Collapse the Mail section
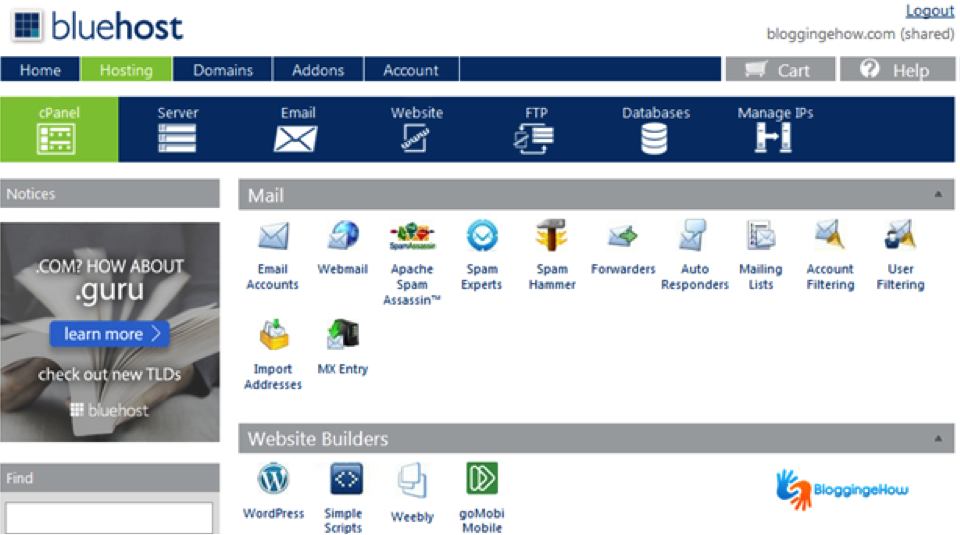This screenshot has width=960, height=535. tap(937, 195)
